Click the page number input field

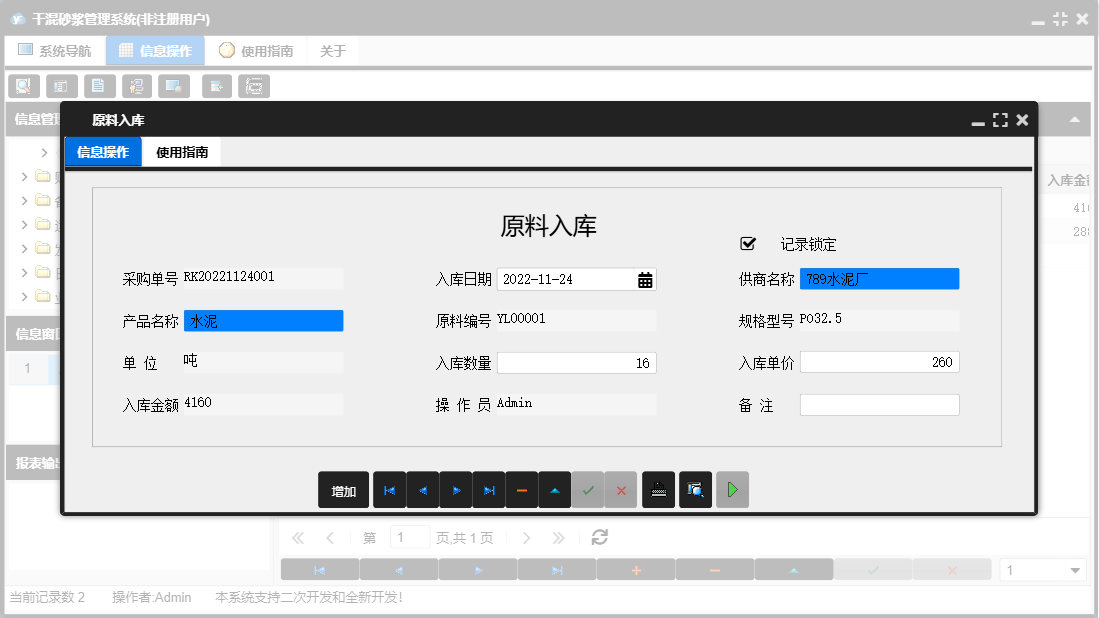(x=409, y=537)
